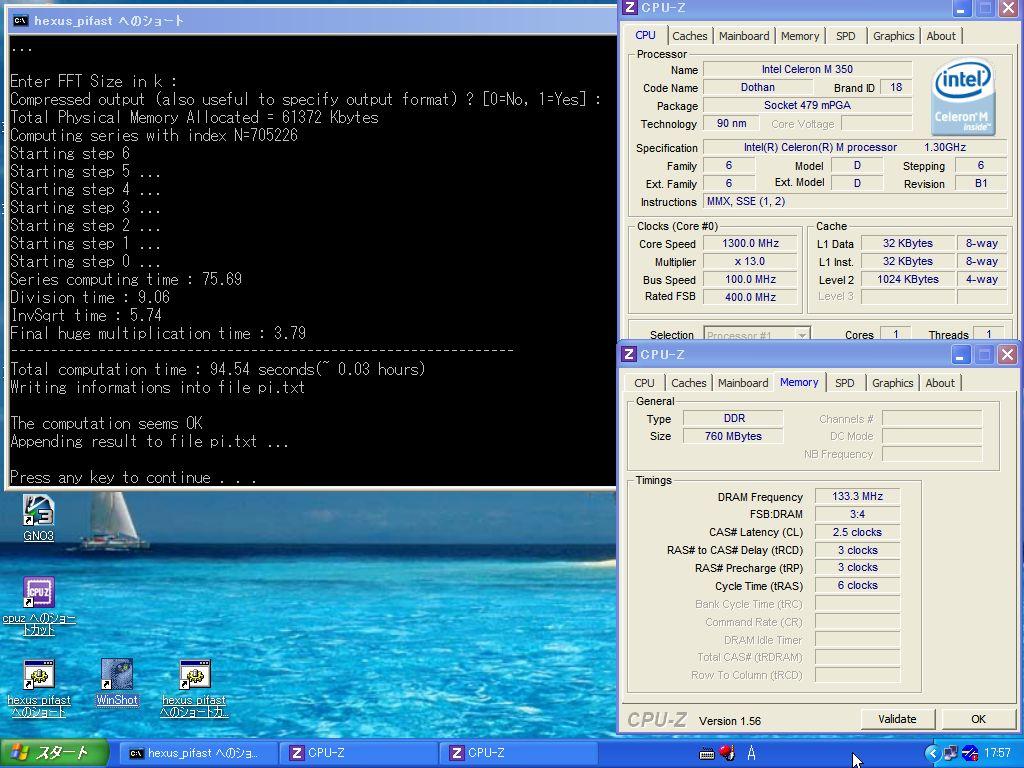Click the Code Name value Dothan
The height and width of the screenshot is (768, 1024).
[x=758, y=87]
